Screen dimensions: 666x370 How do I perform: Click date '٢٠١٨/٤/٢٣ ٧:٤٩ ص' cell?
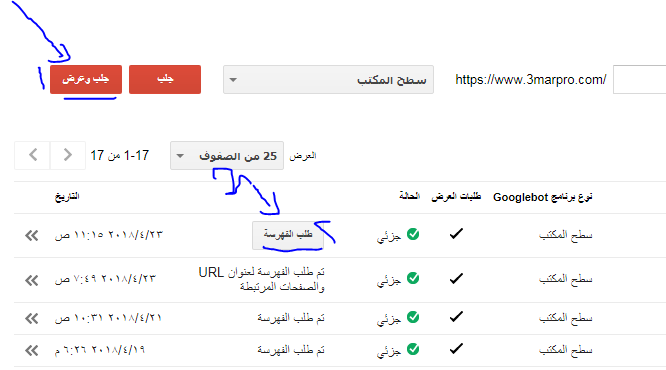105,279
